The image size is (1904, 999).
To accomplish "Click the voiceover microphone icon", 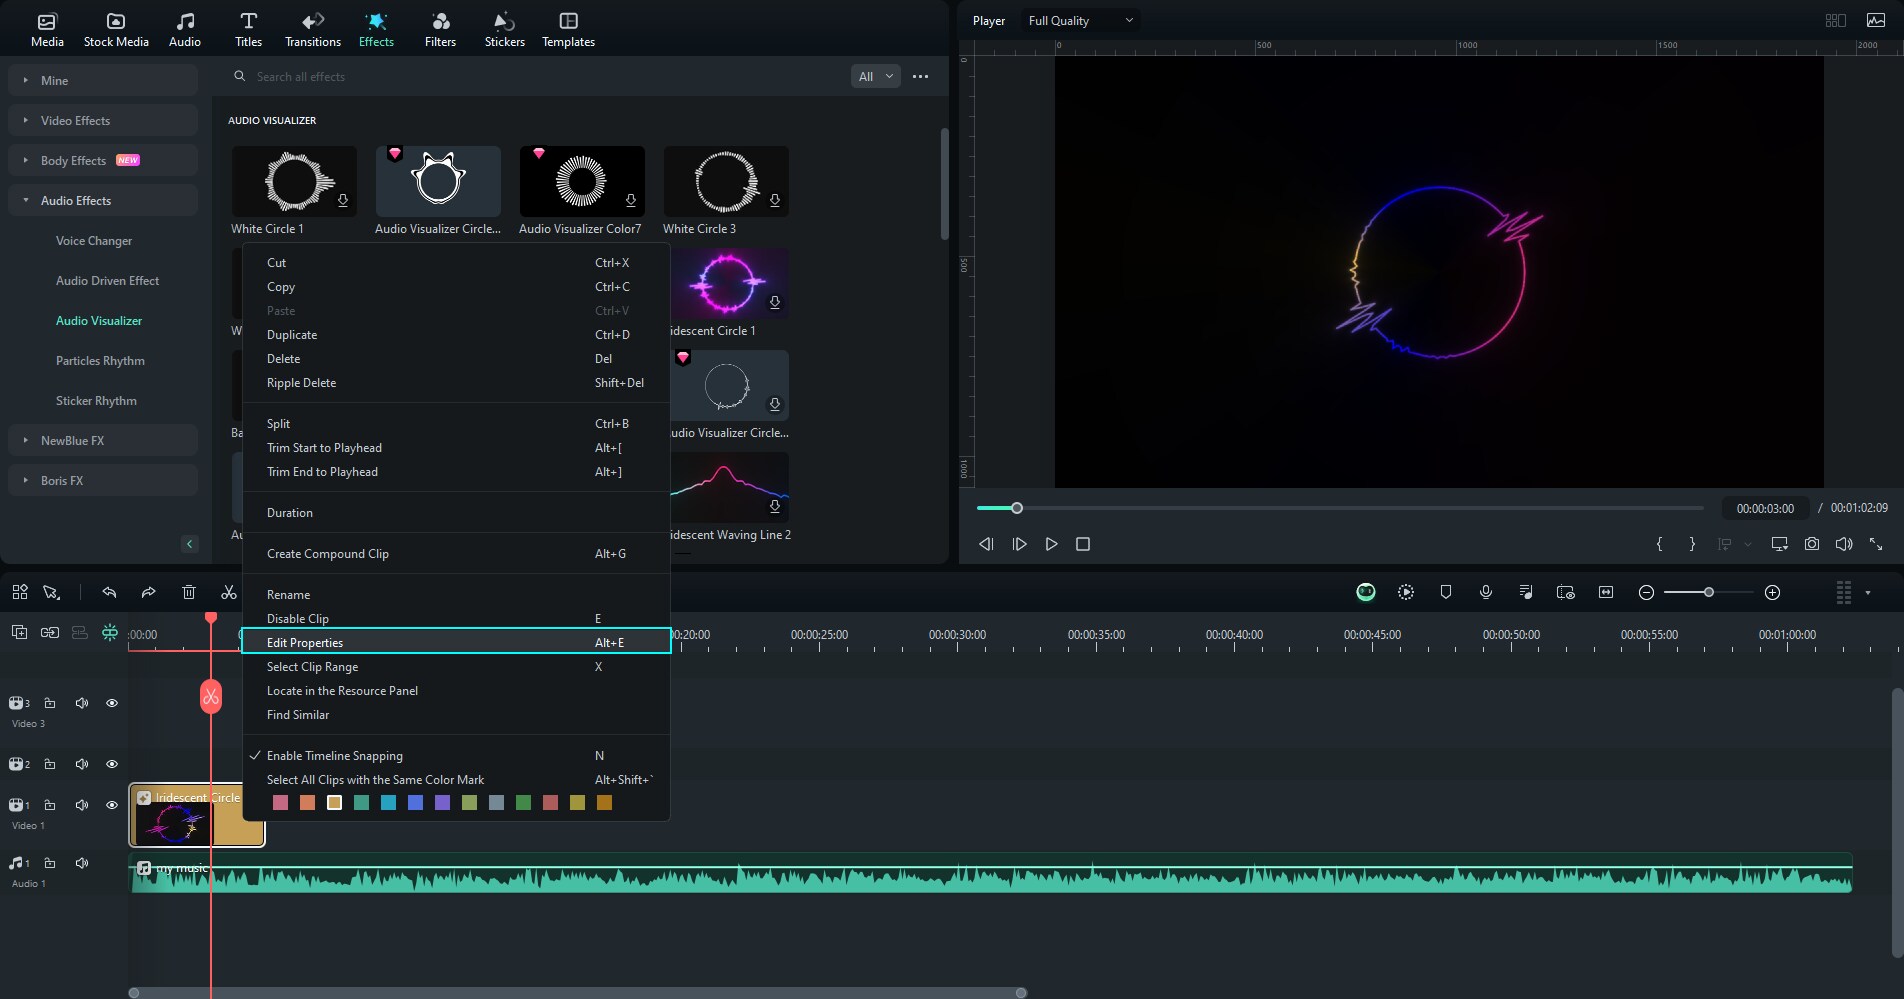I will (1486, 593).
